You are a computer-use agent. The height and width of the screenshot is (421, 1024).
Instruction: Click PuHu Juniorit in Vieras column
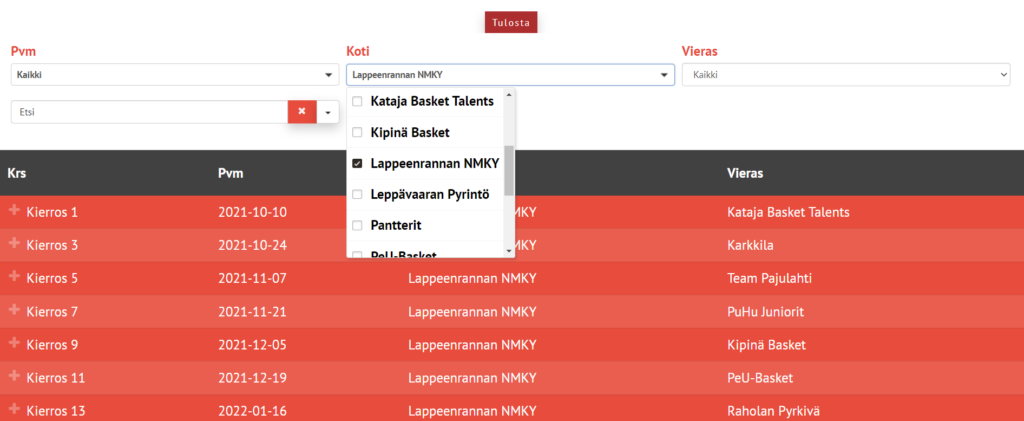click(765, 312)
